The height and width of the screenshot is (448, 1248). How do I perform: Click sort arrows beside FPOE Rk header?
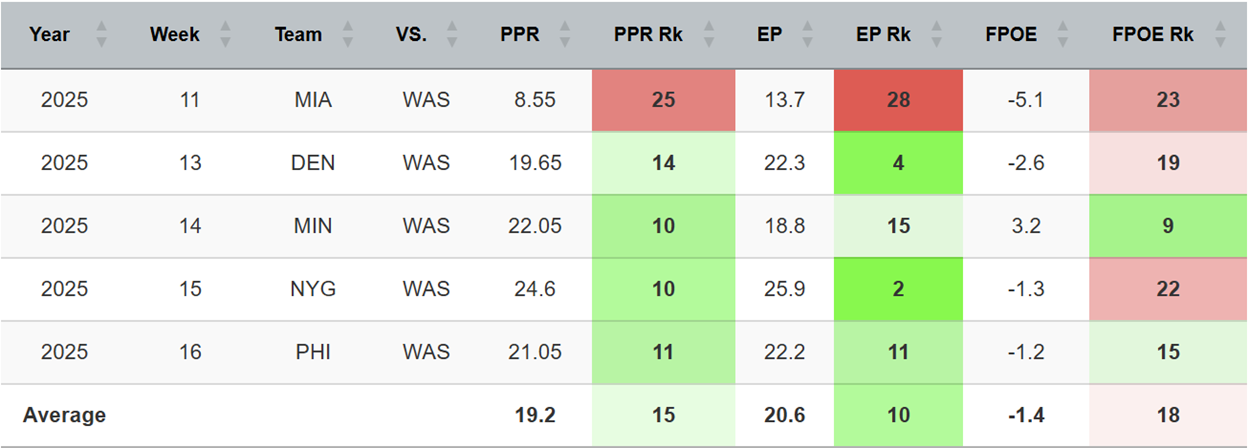pos(1220,35)
